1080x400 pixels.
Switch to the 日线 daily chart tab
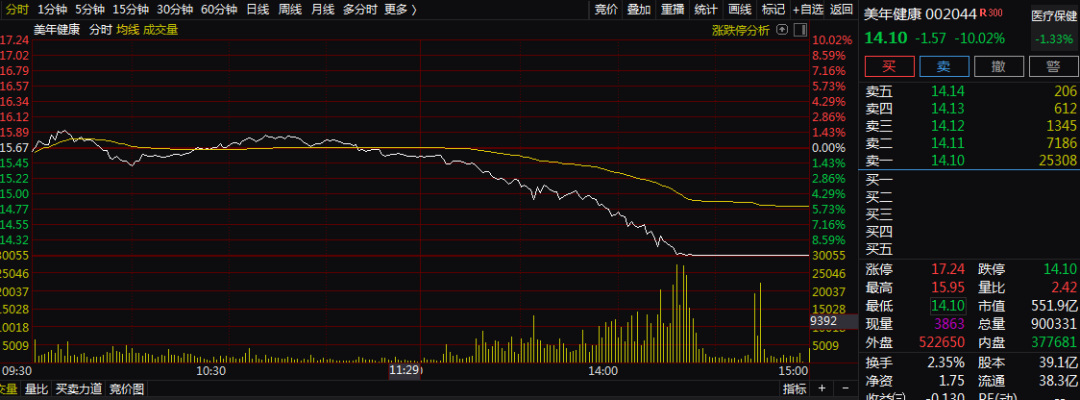[x=257, y=9]
